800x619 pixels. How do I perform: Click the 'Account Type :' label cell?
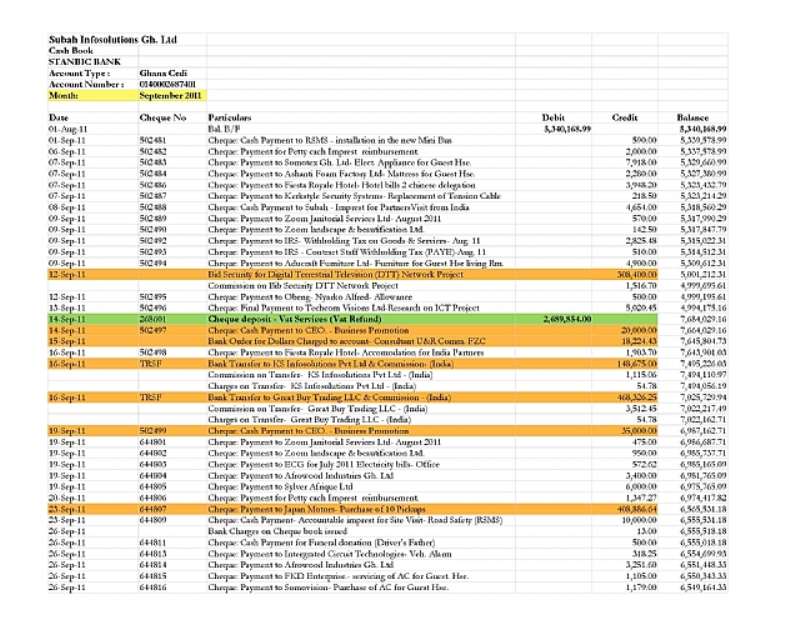(x=79, y=73)
